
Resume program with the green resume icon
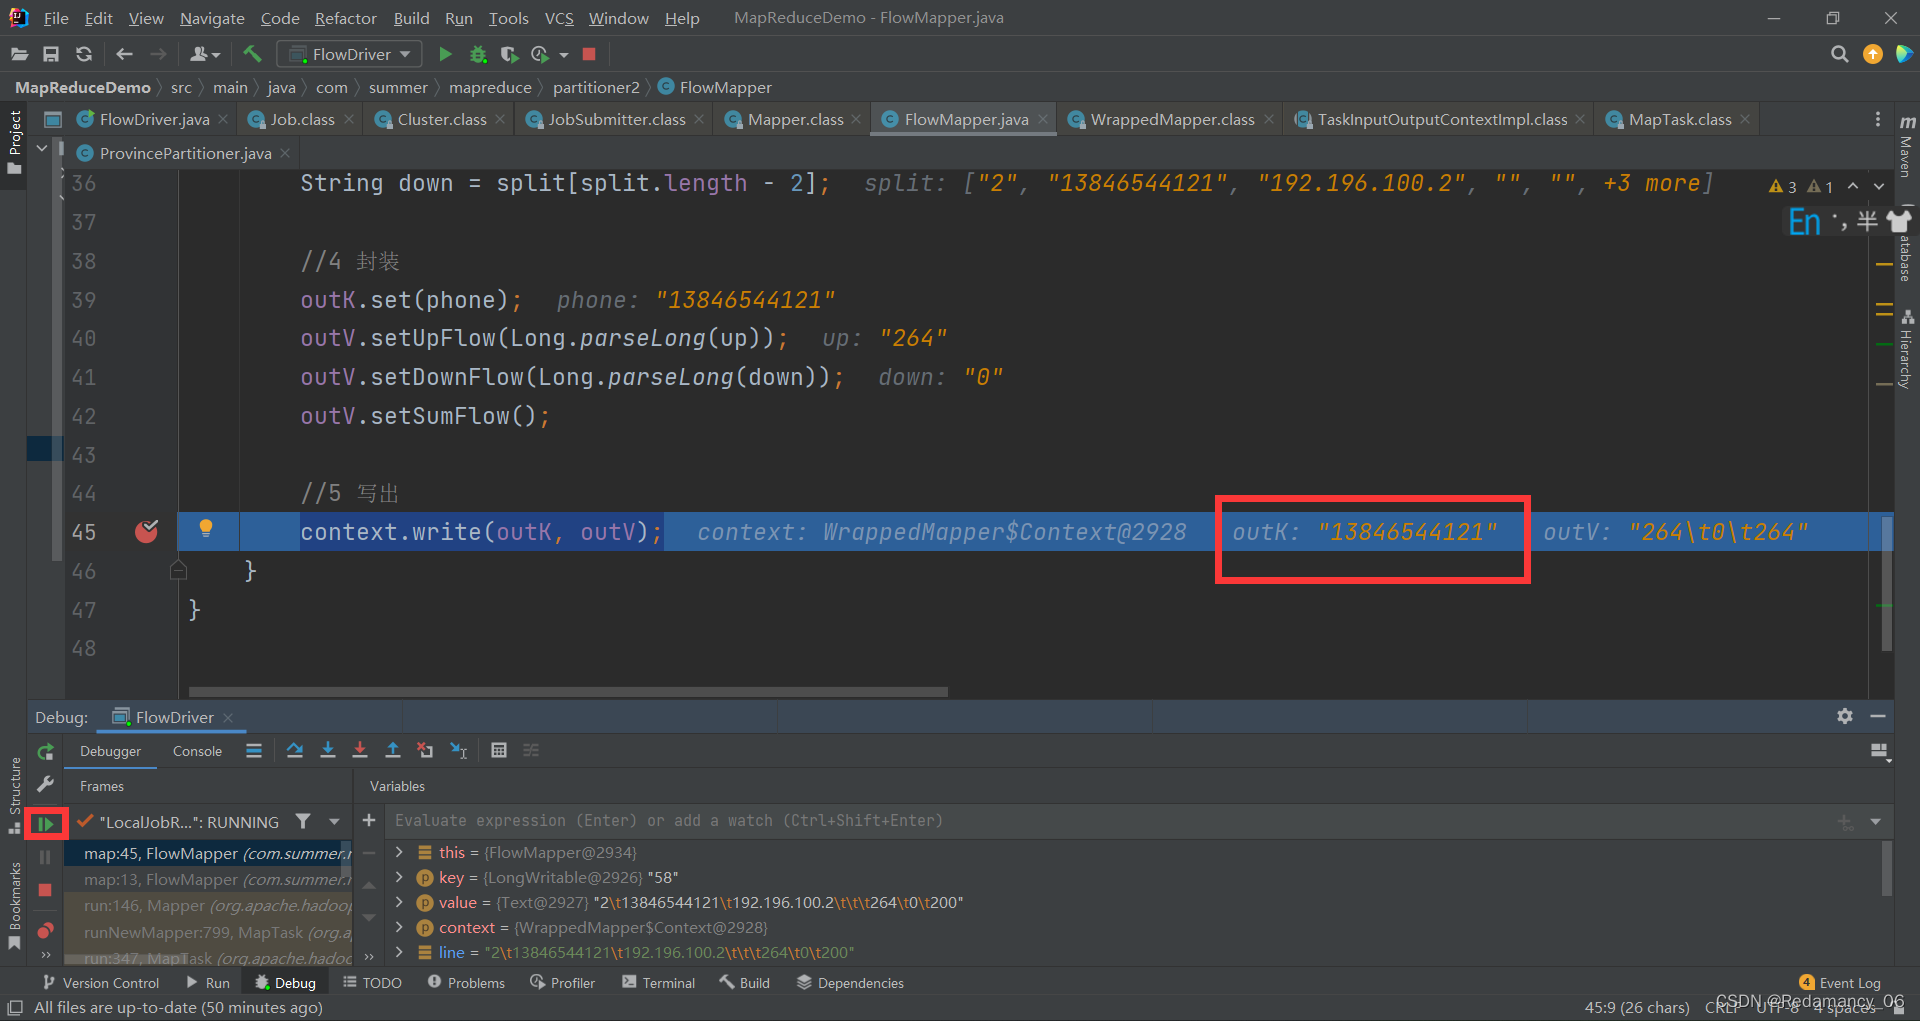(x=45, y=823)
